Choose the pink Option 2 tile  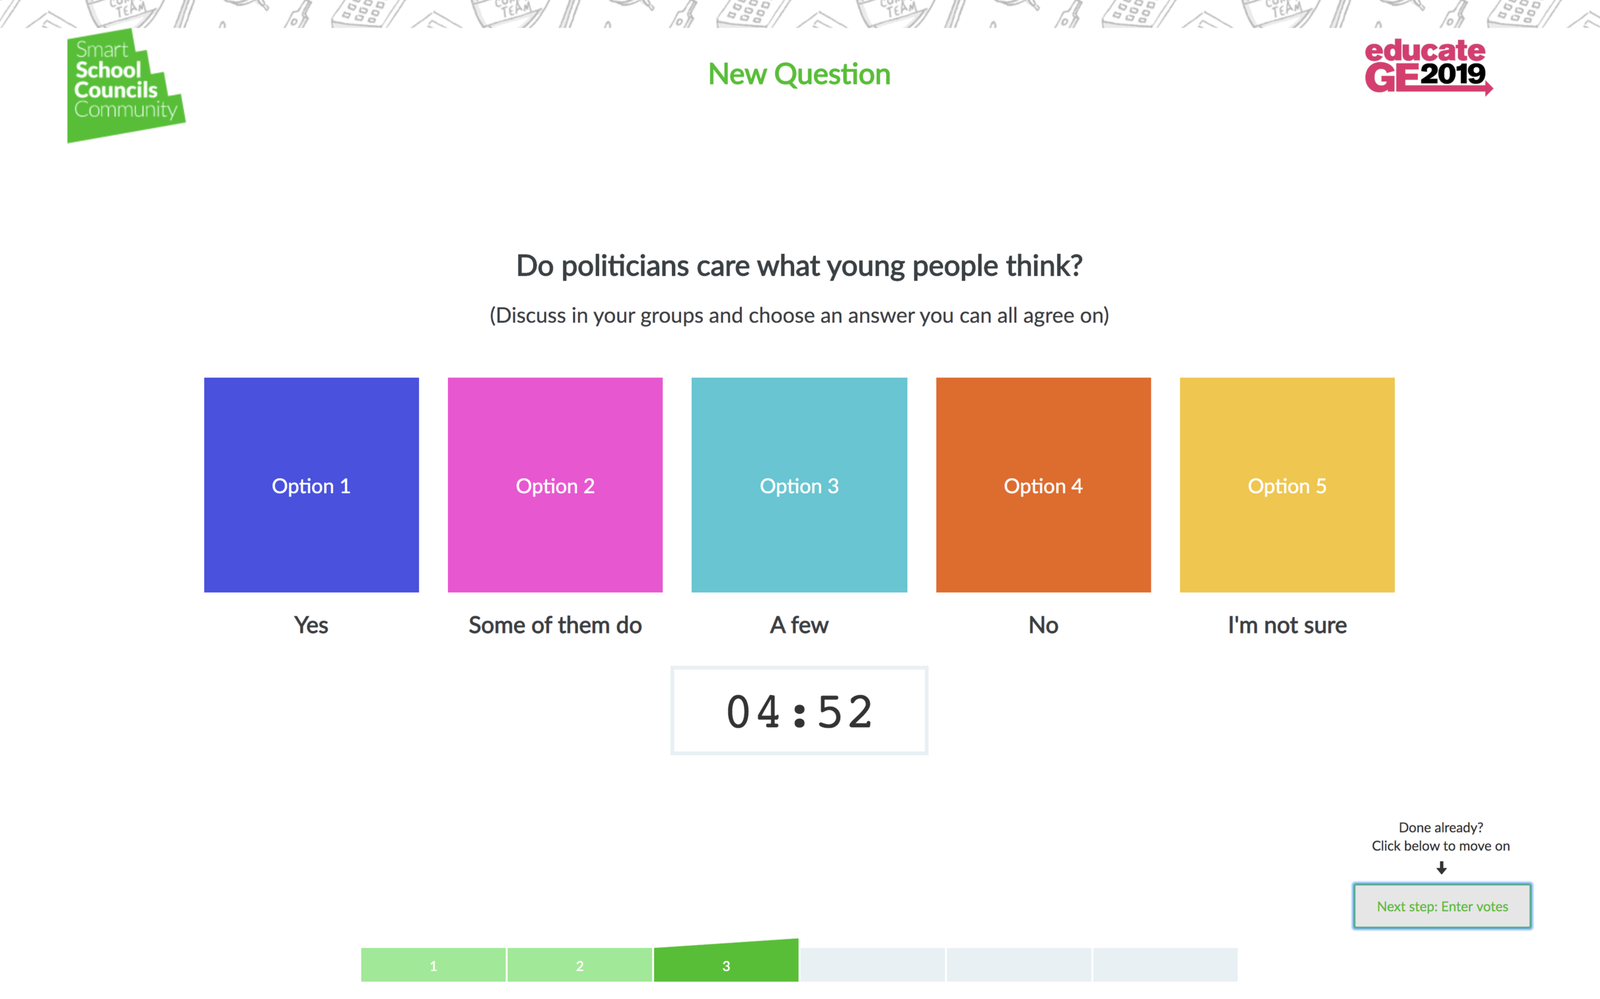(555, 485)
